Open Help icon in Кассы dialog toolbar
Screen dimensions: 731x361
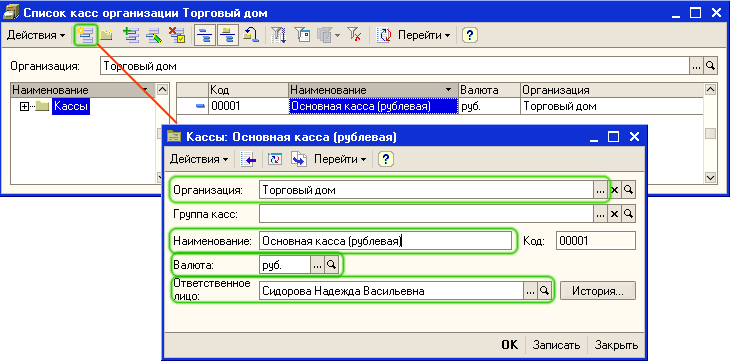tap(386, 159)
